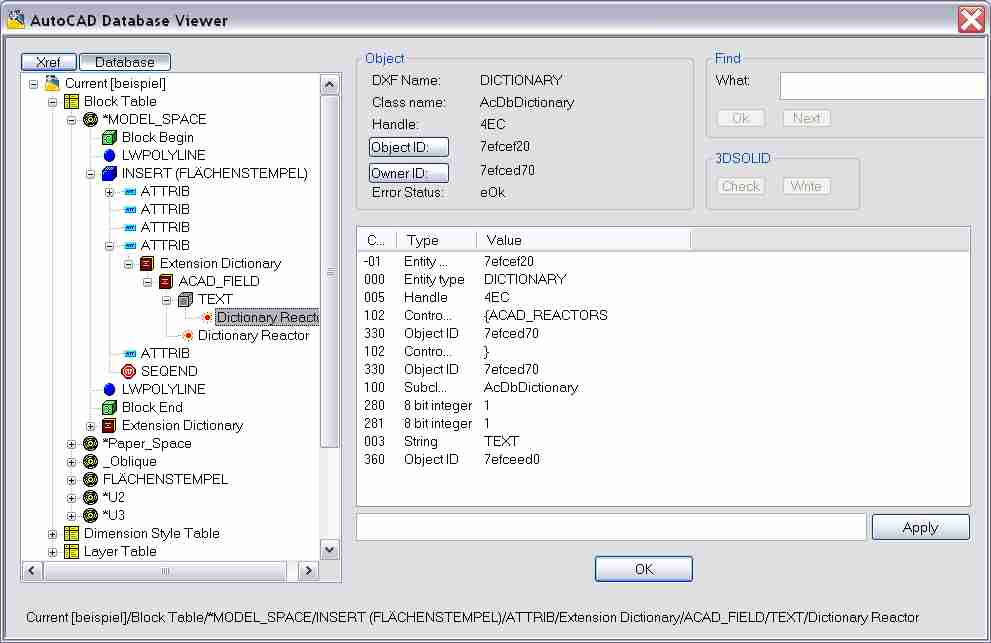
Task: Click the Current [beispiel] drawing icon
Action: [52, 83]
